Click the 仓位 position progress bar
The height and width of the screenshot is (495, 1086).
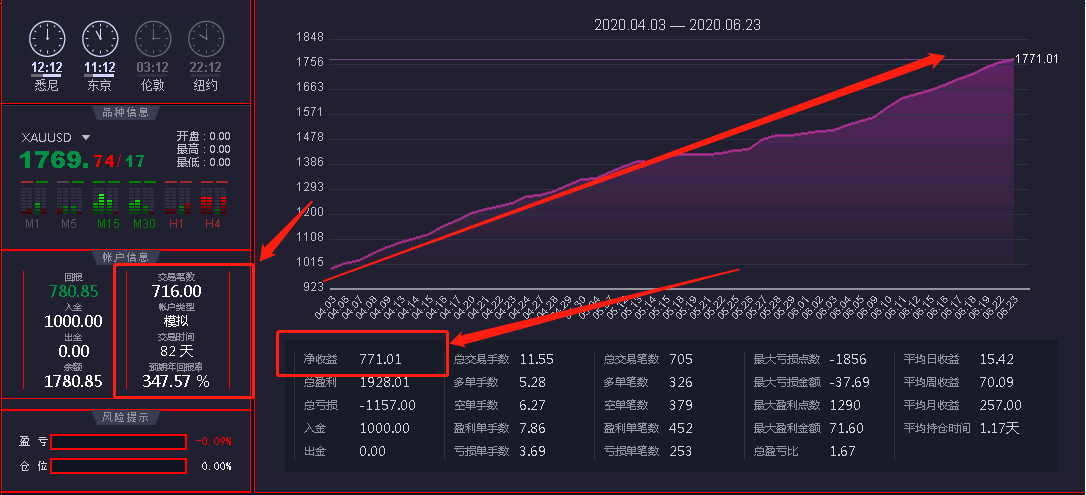118,466
